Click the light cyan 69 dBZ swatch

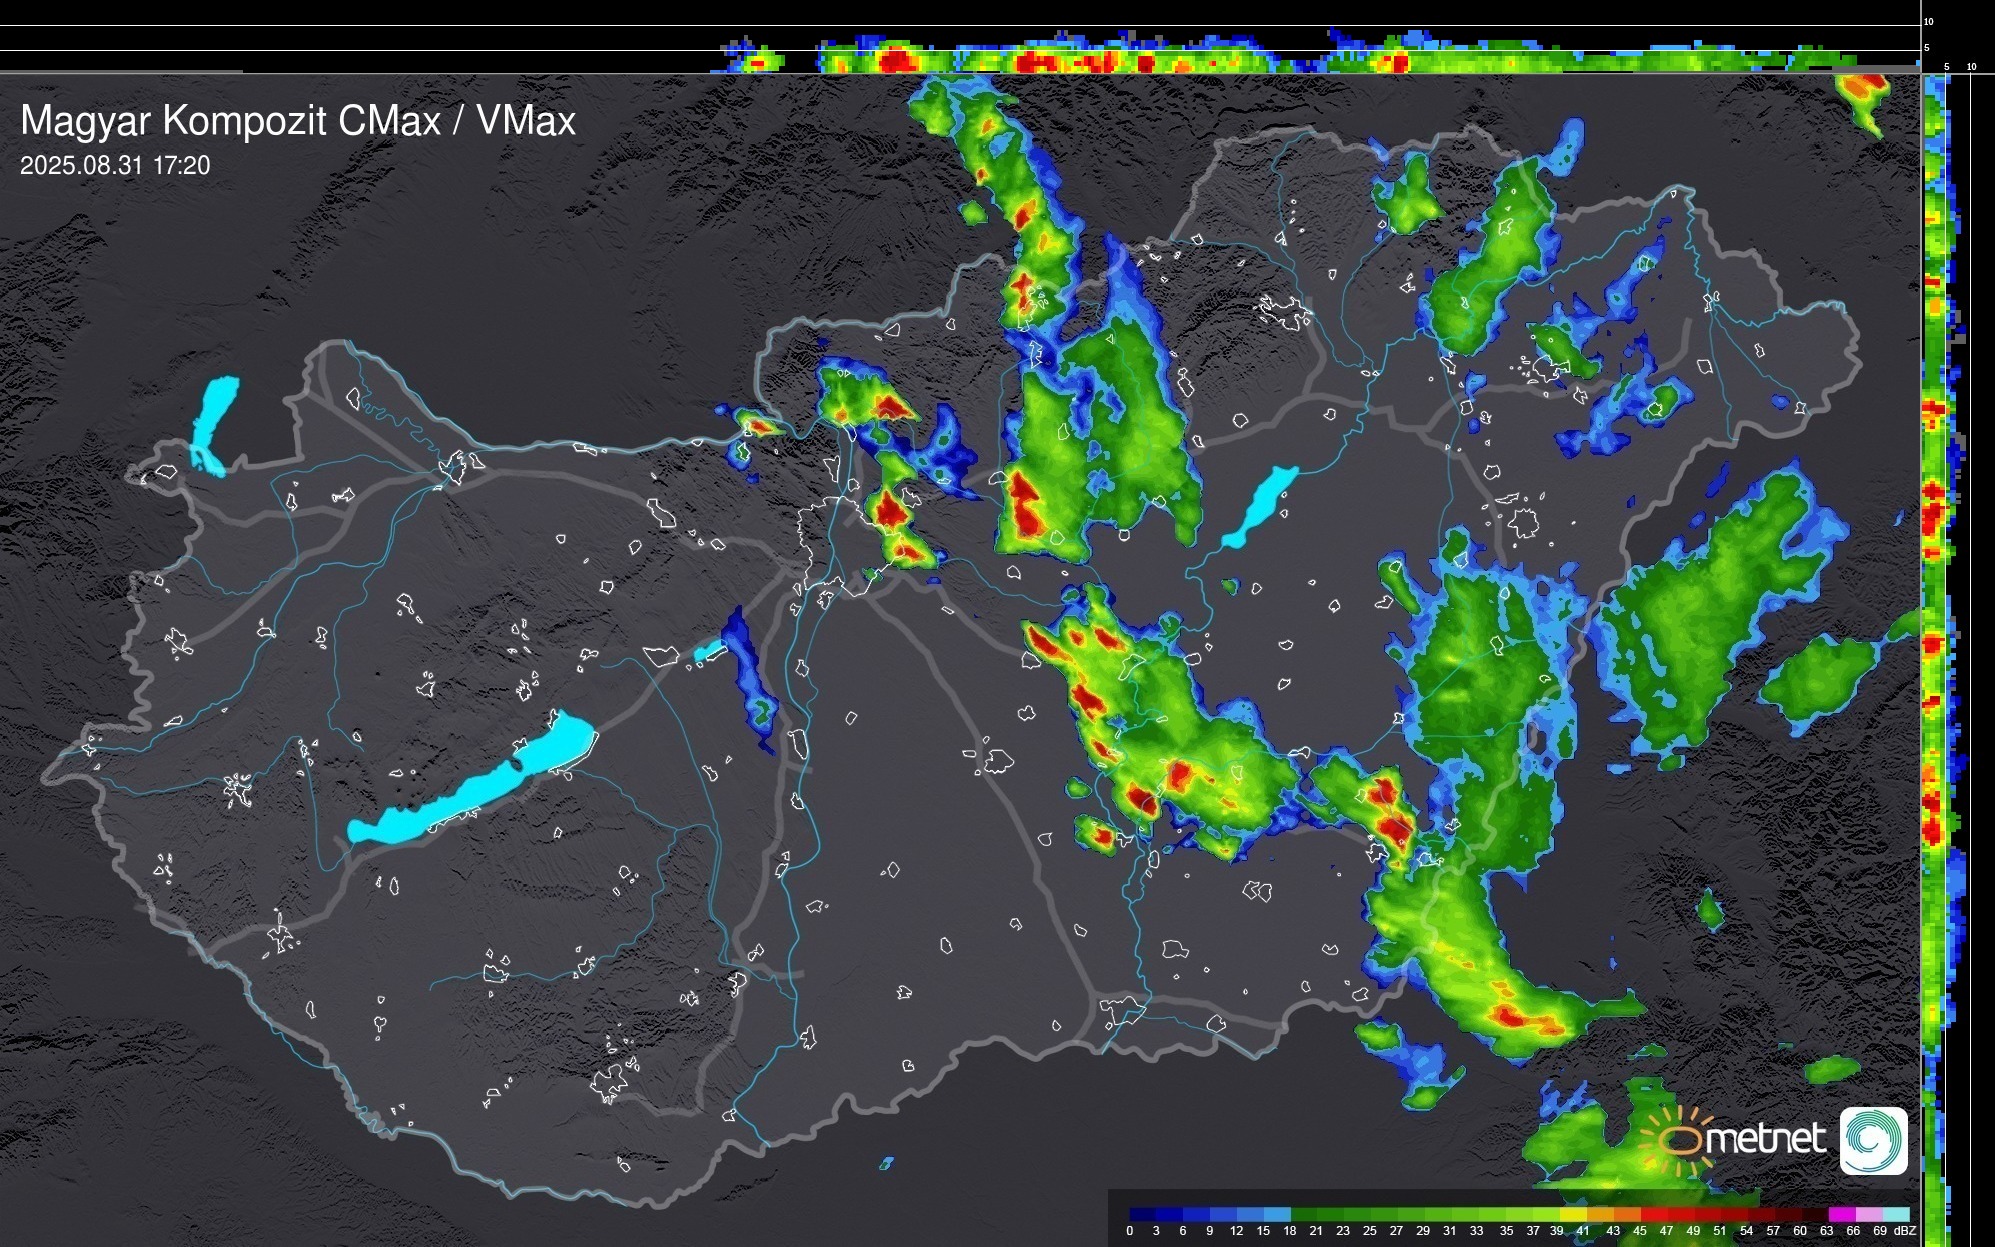coord(1897,1214)
